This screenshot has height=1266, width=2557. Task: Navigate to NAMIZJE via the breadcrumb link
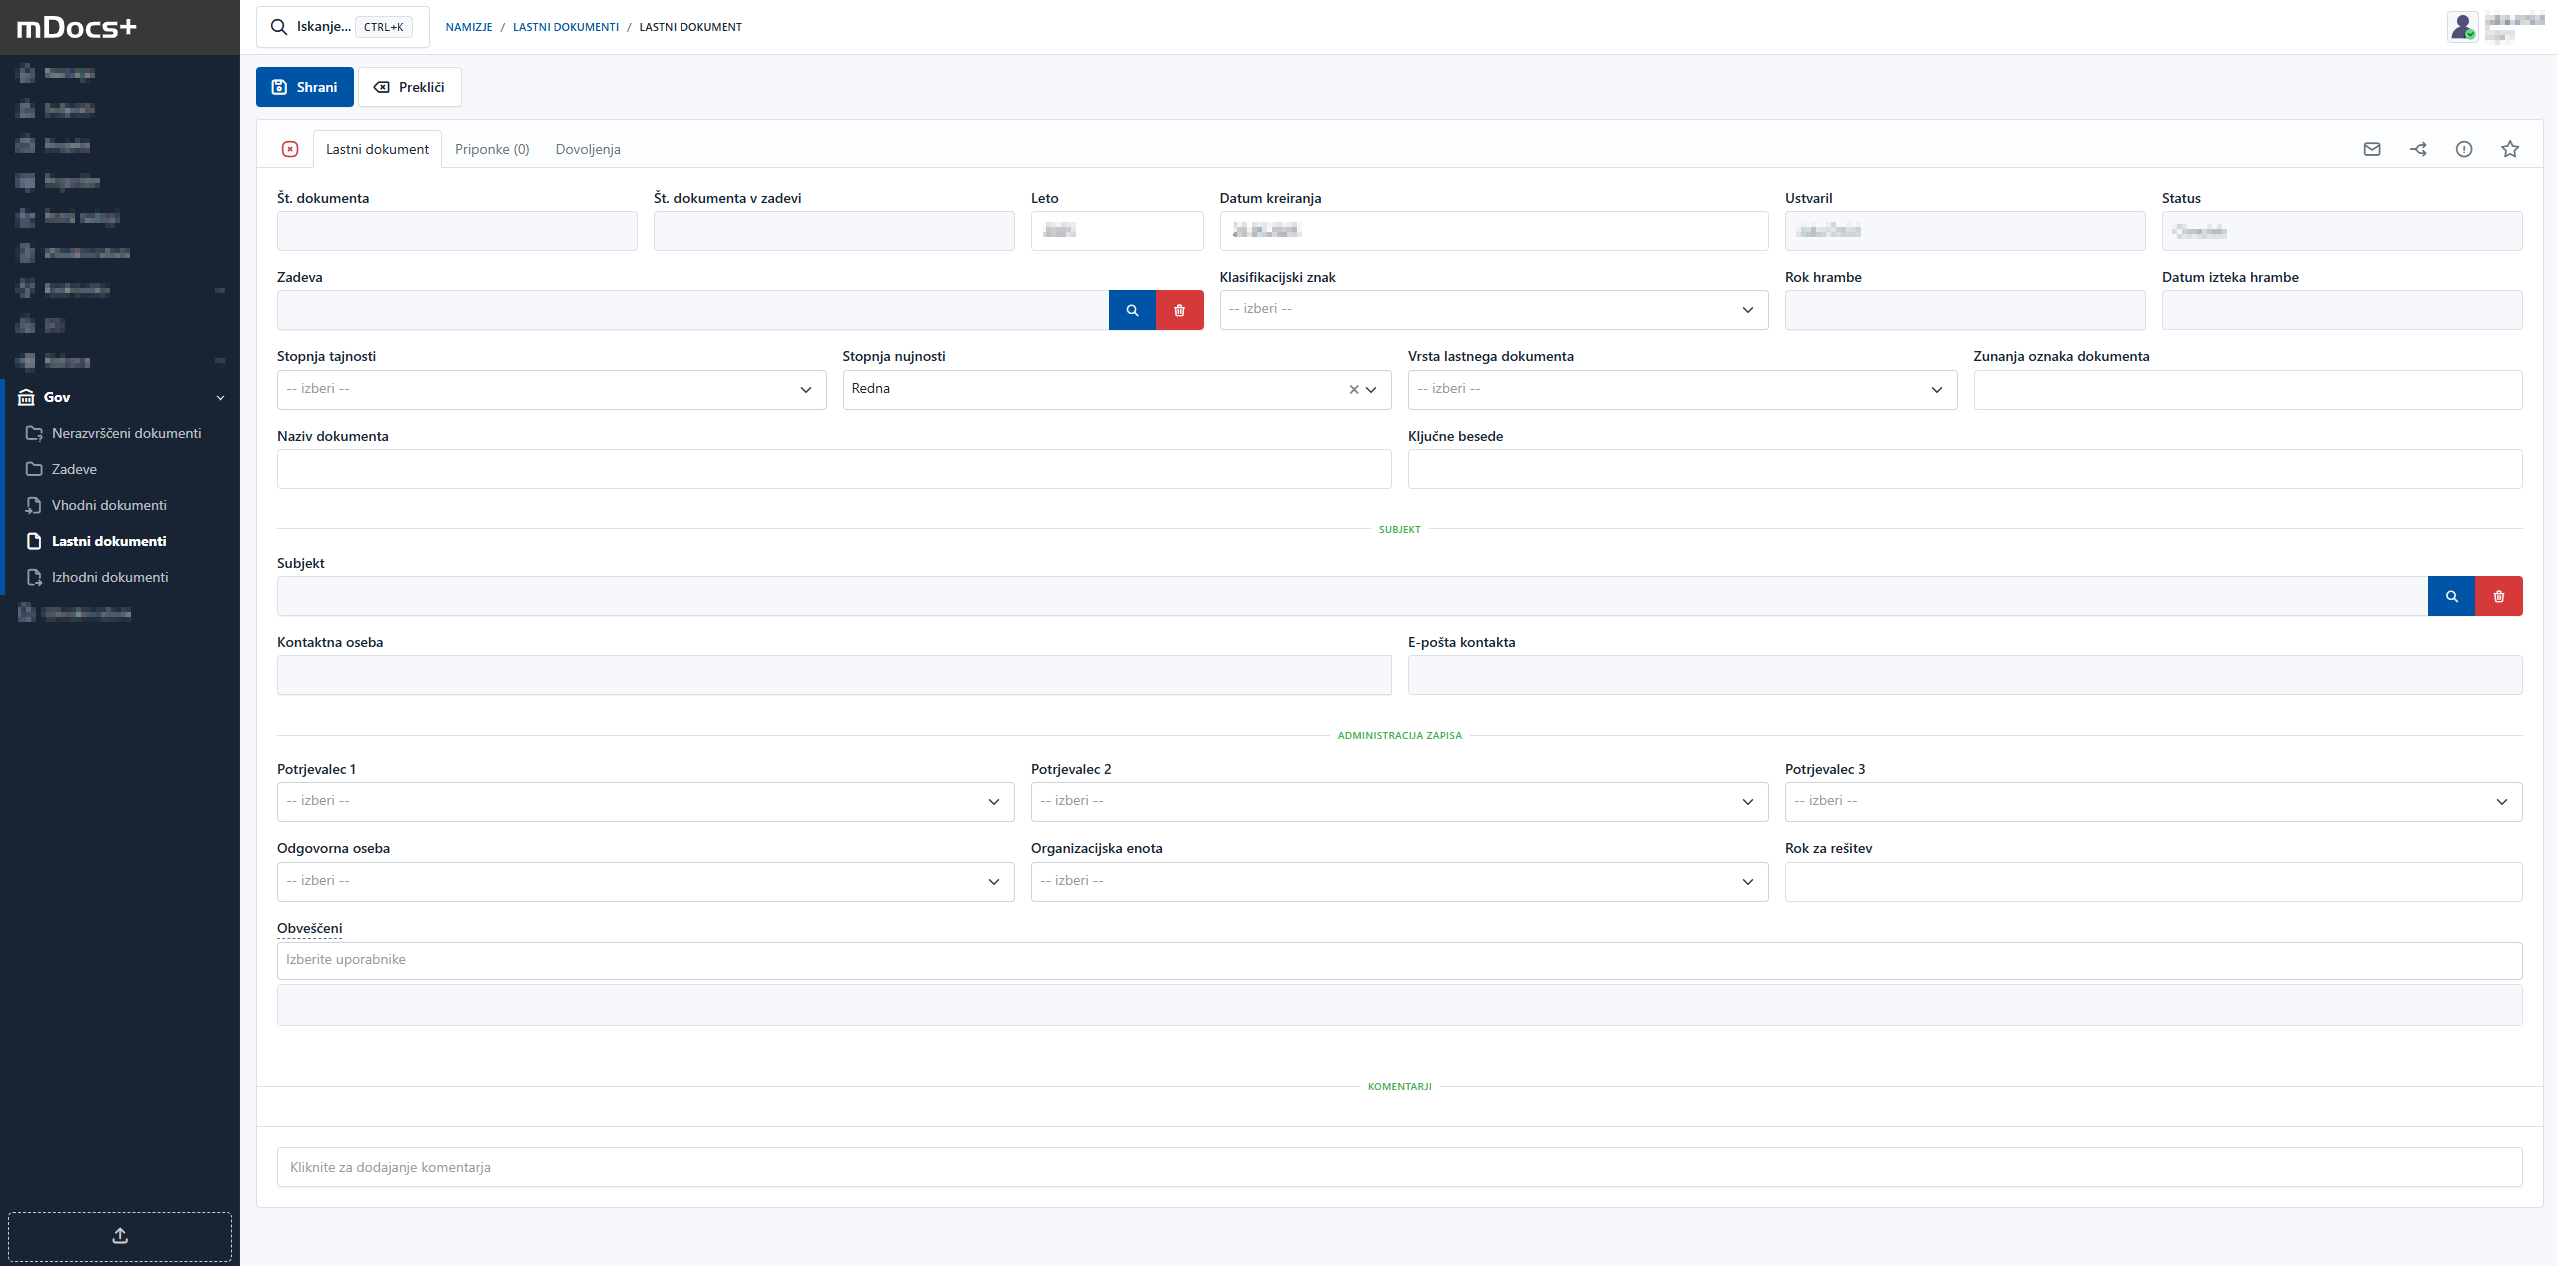coord(468,27)
